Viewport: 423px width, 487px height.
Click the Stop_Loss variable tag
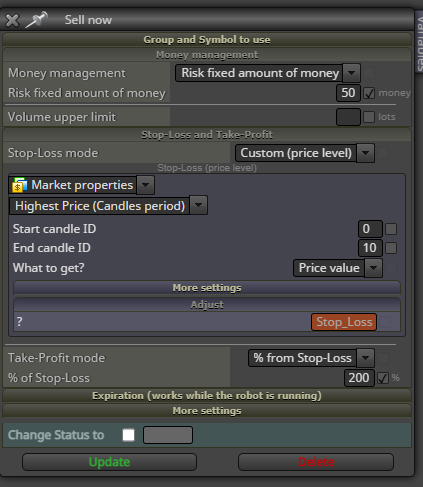[x=344, y=322]
